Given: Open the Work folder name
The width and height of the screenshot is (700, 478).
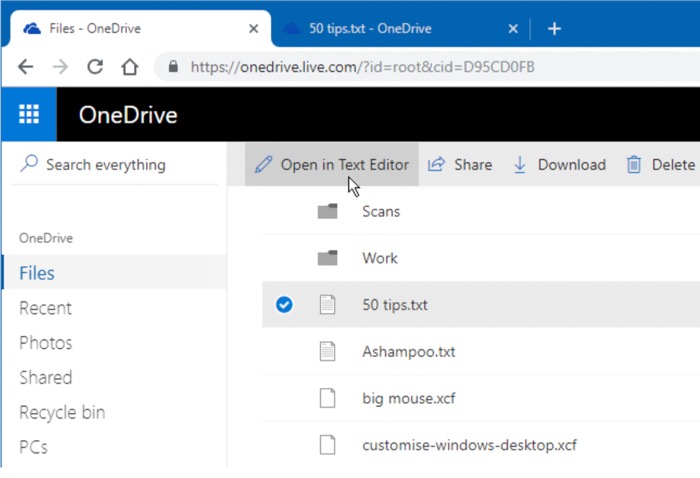Looking at the screenshot, I should click(x=379, y=258).
